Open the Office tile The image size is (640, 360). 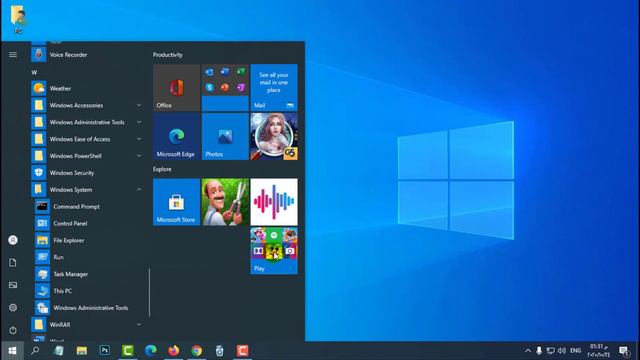click(x=176, y=87)
